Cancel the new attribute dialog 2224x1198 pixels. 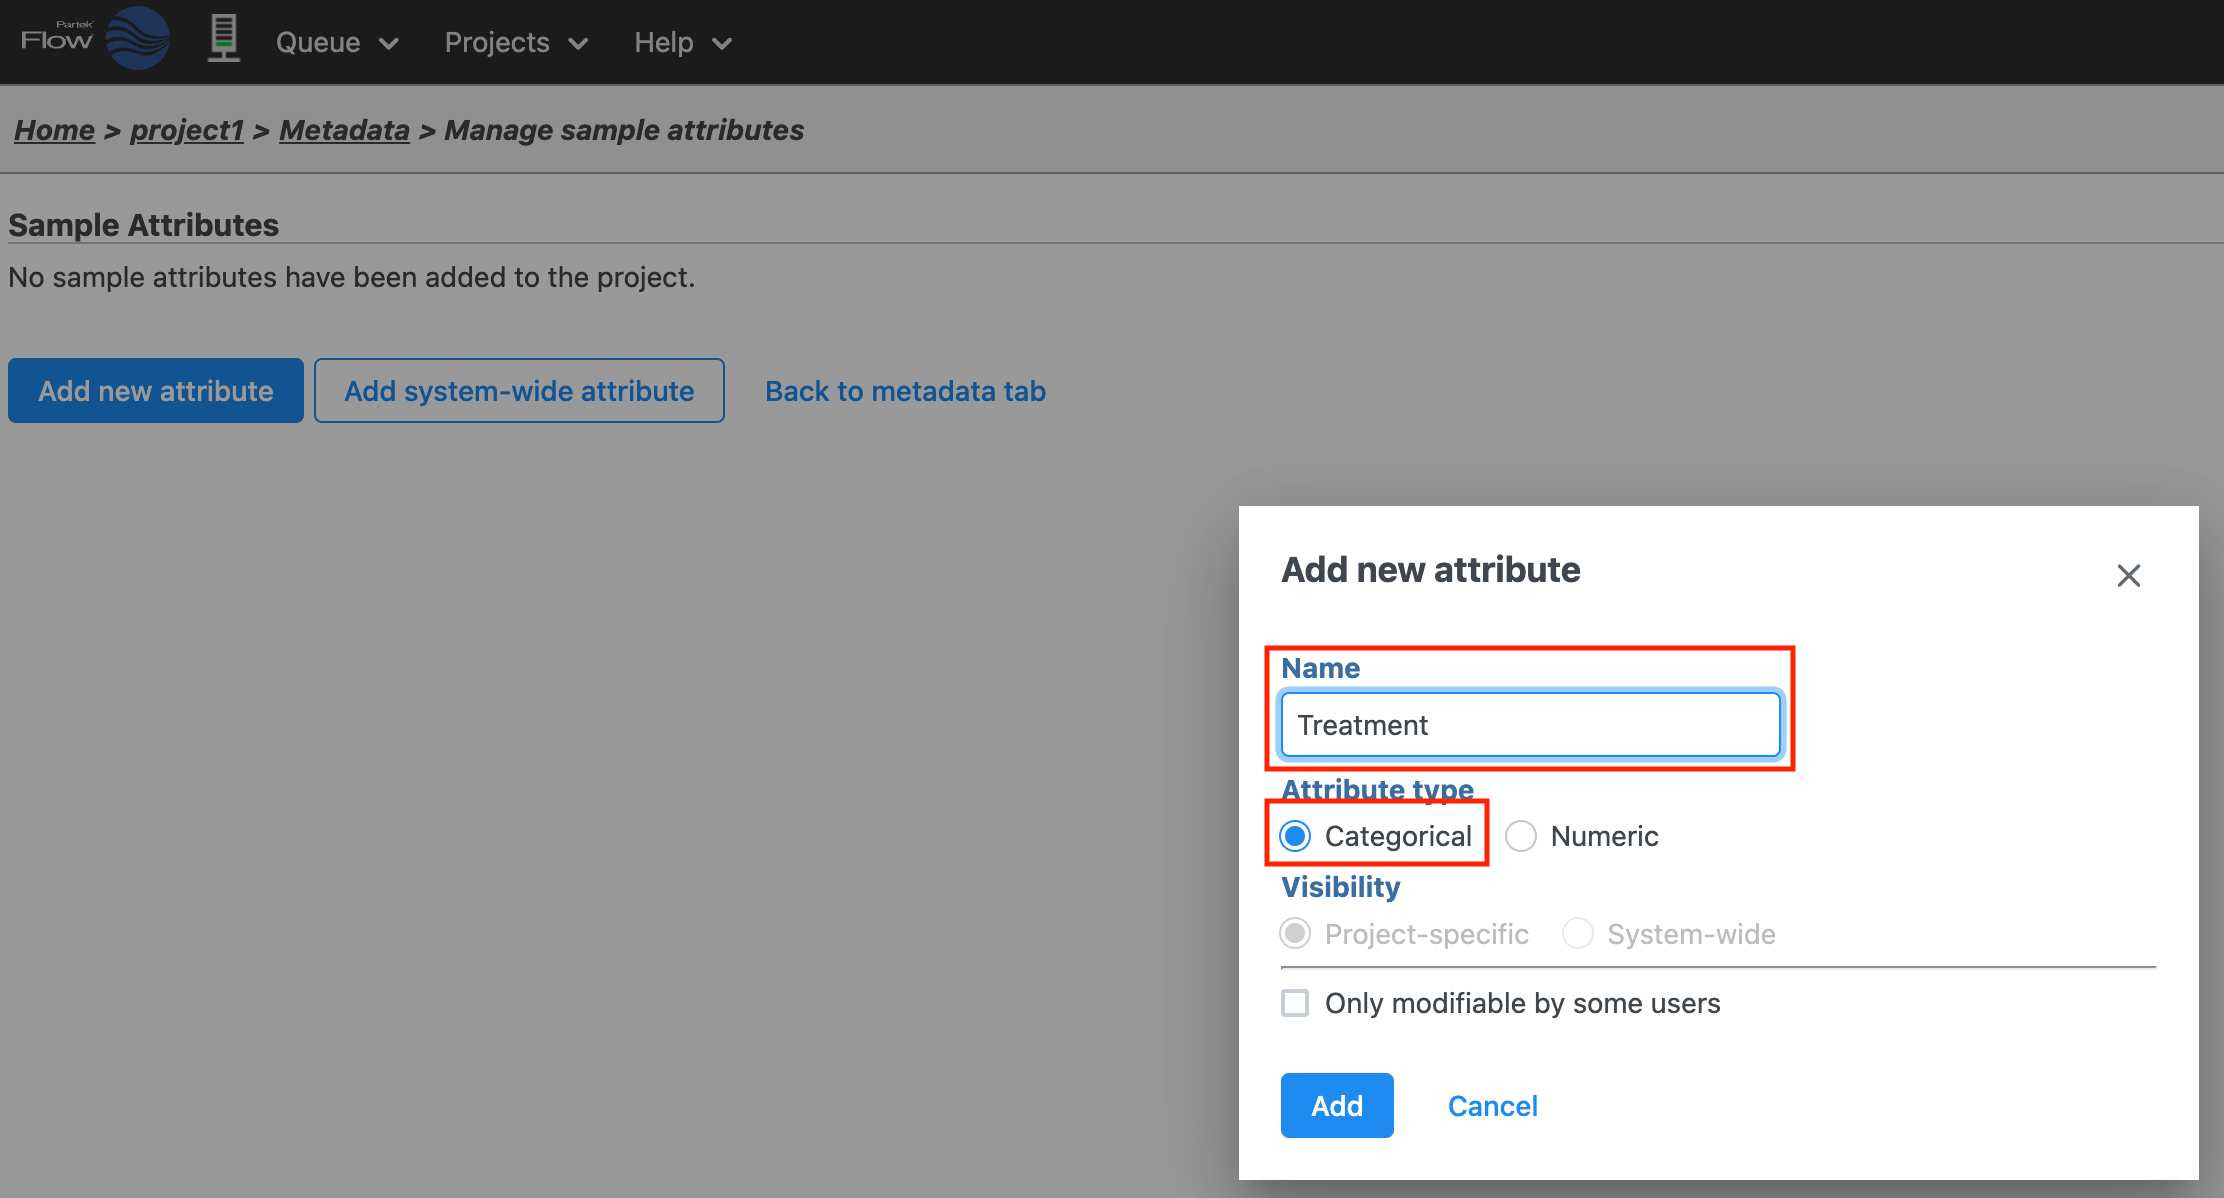tap(1492, 1106)
